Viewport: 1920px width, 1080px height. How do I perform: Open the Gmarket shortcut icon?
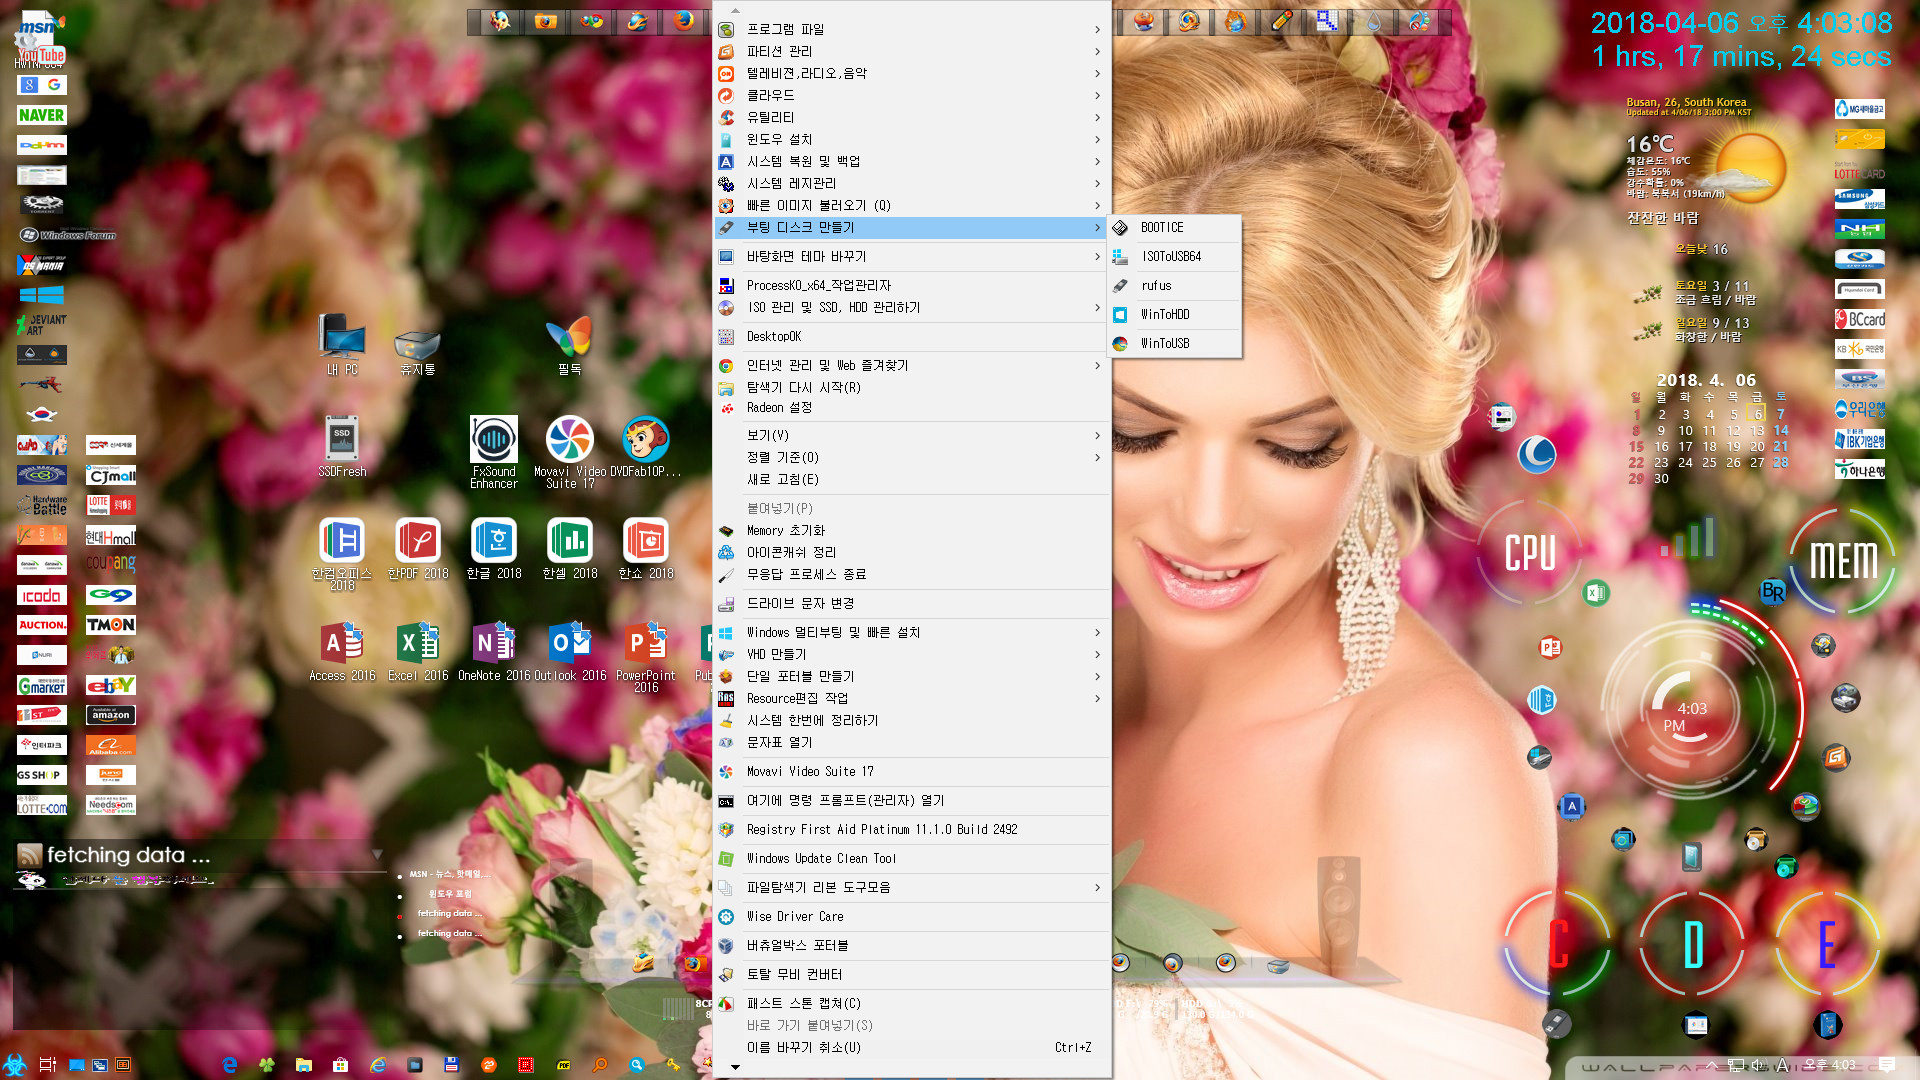[x=42, y=685]
